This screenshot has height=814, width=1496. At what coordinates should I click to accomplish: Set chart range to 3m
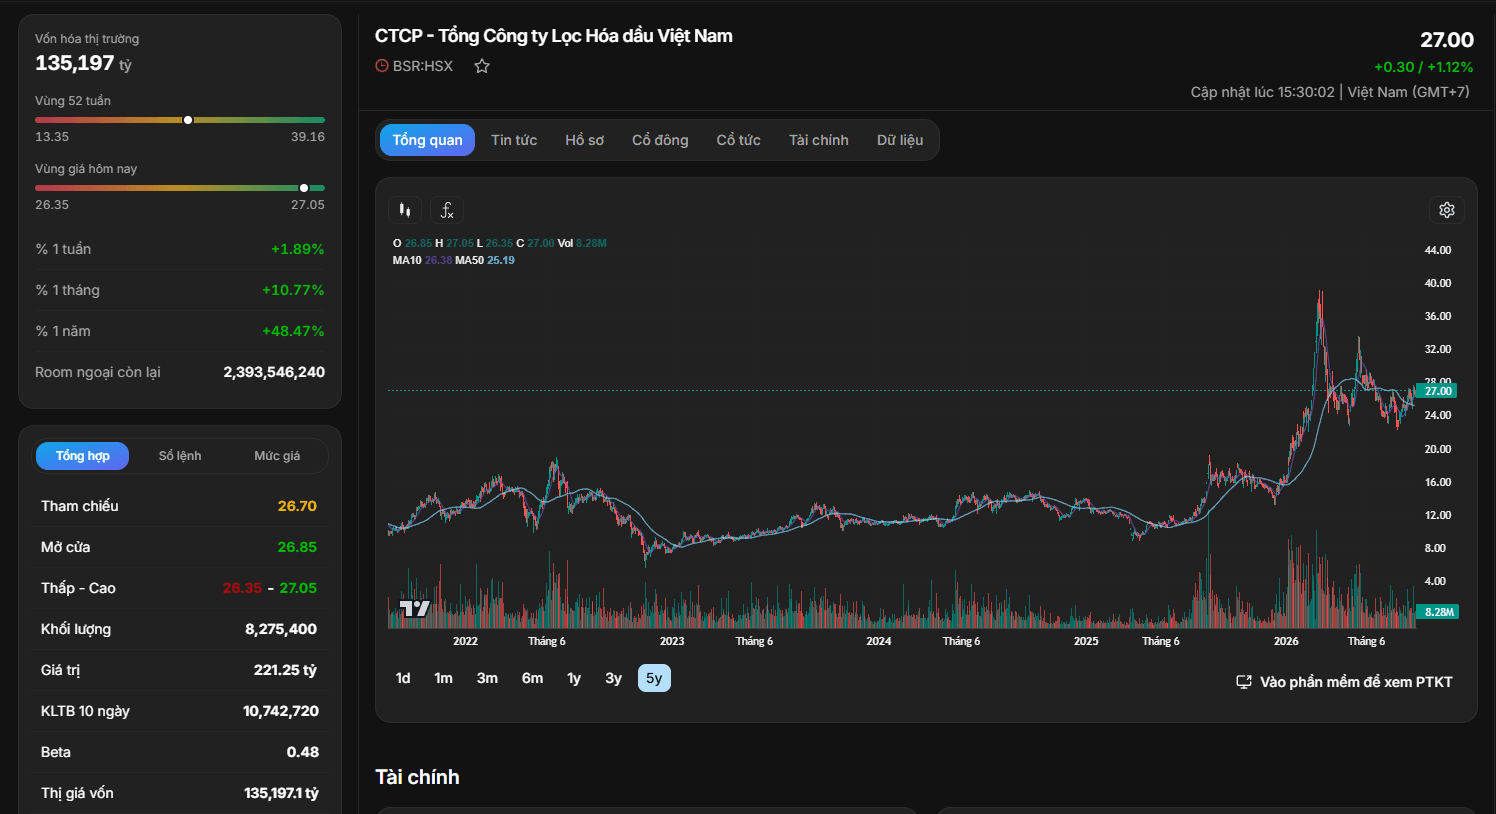pos(487,678)
